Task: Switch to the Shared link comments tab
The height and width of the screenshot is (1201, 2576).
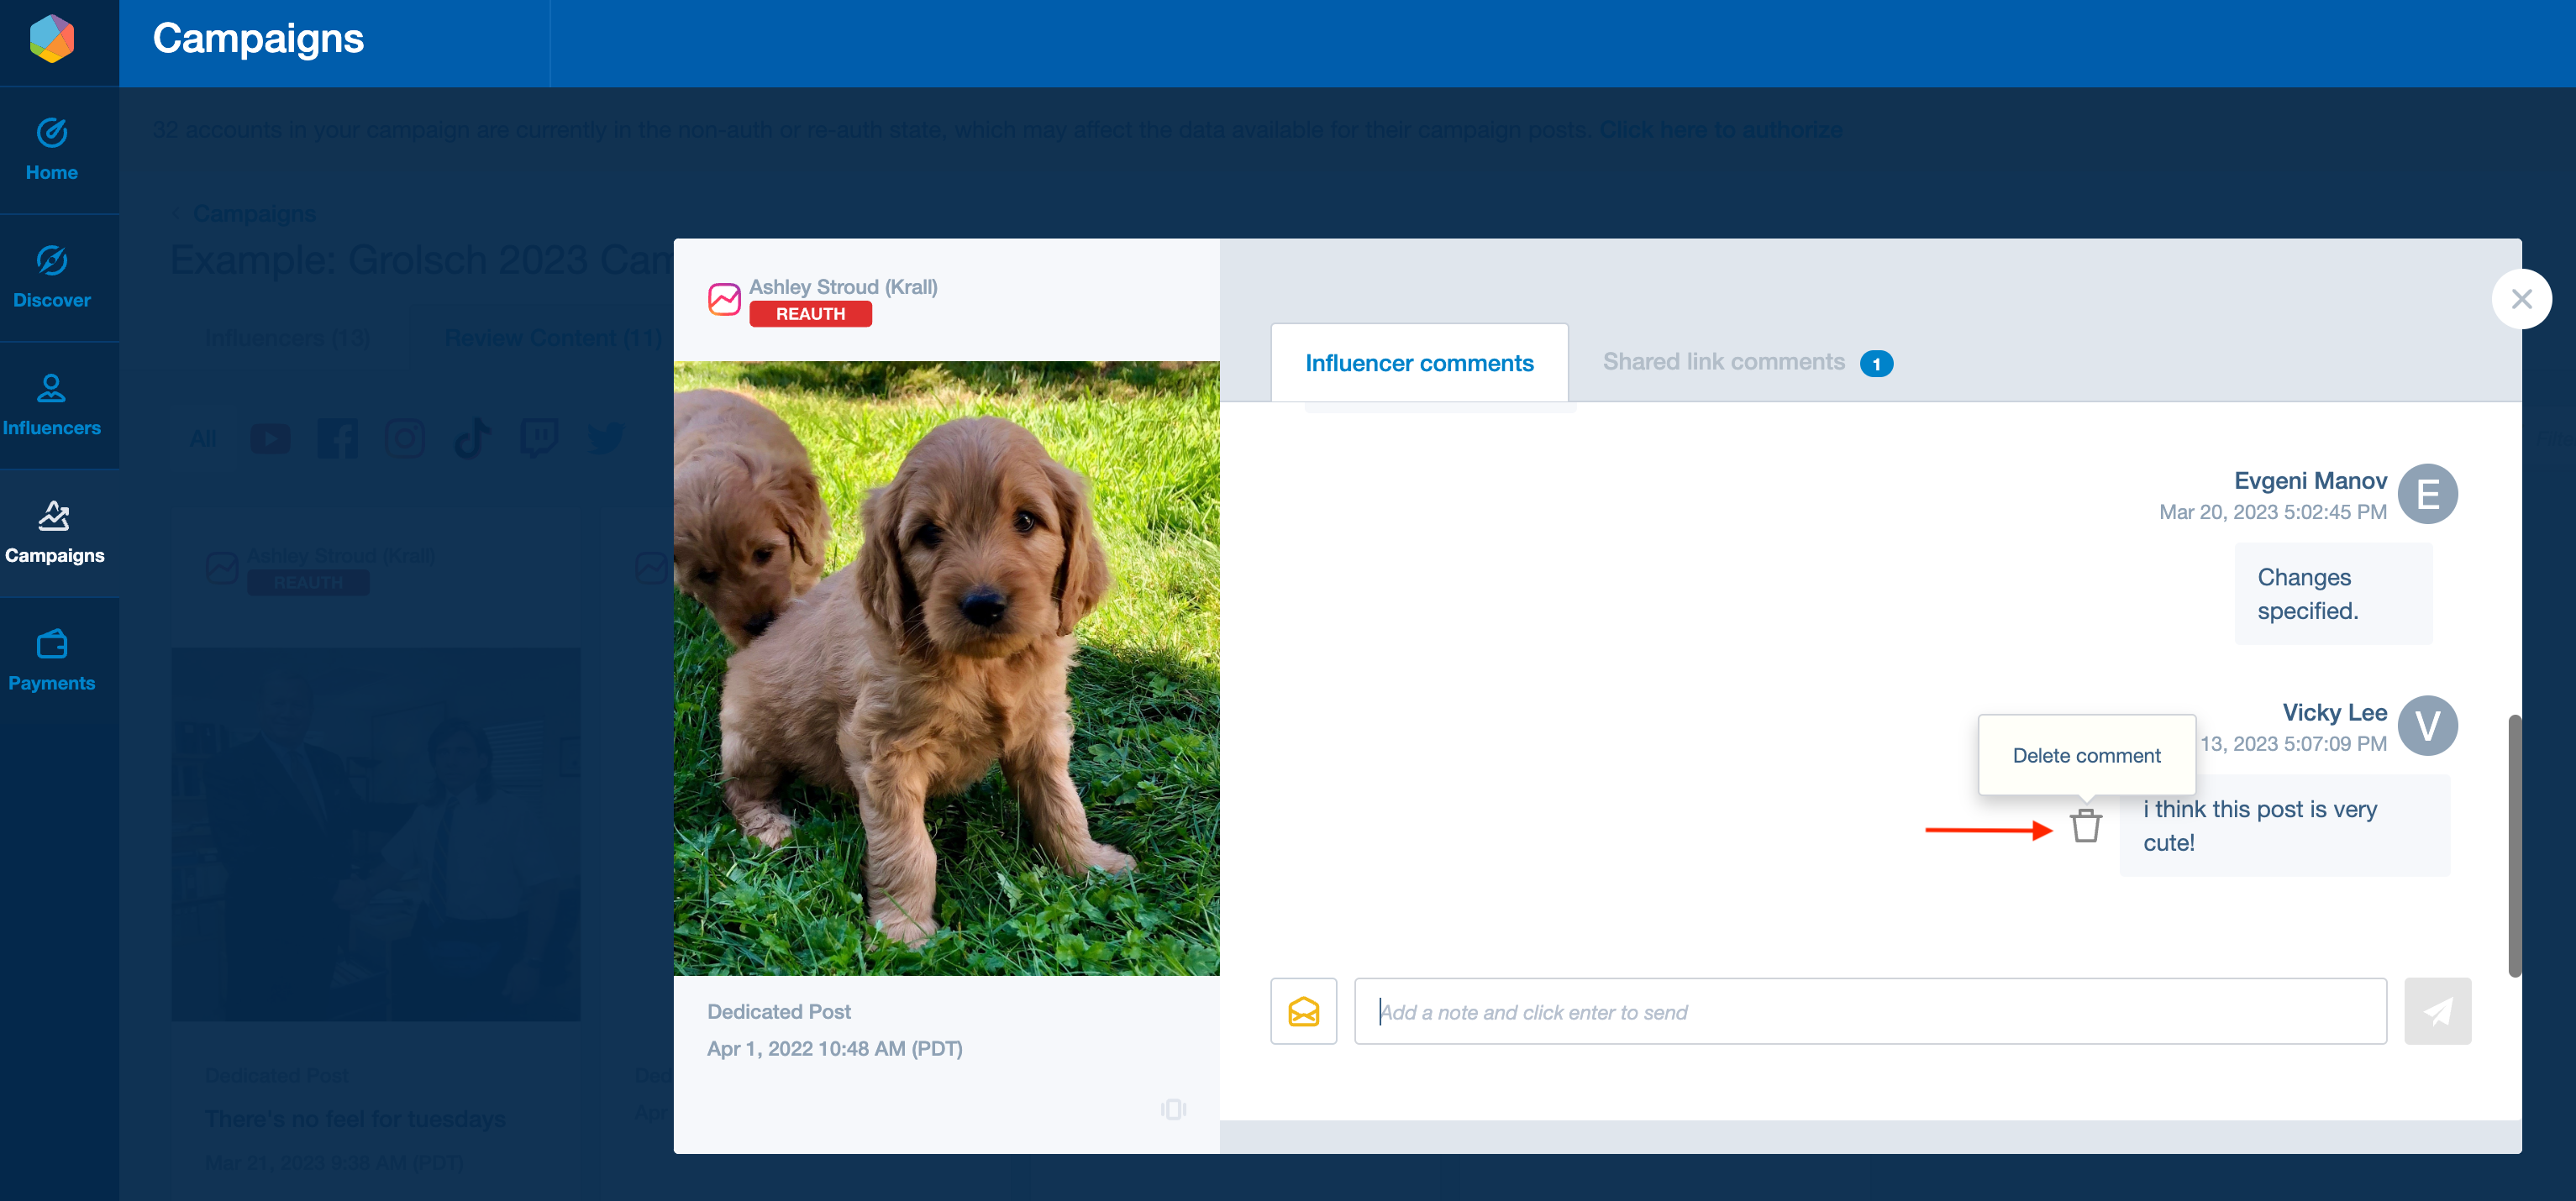Action: (x=1747, y=363)
